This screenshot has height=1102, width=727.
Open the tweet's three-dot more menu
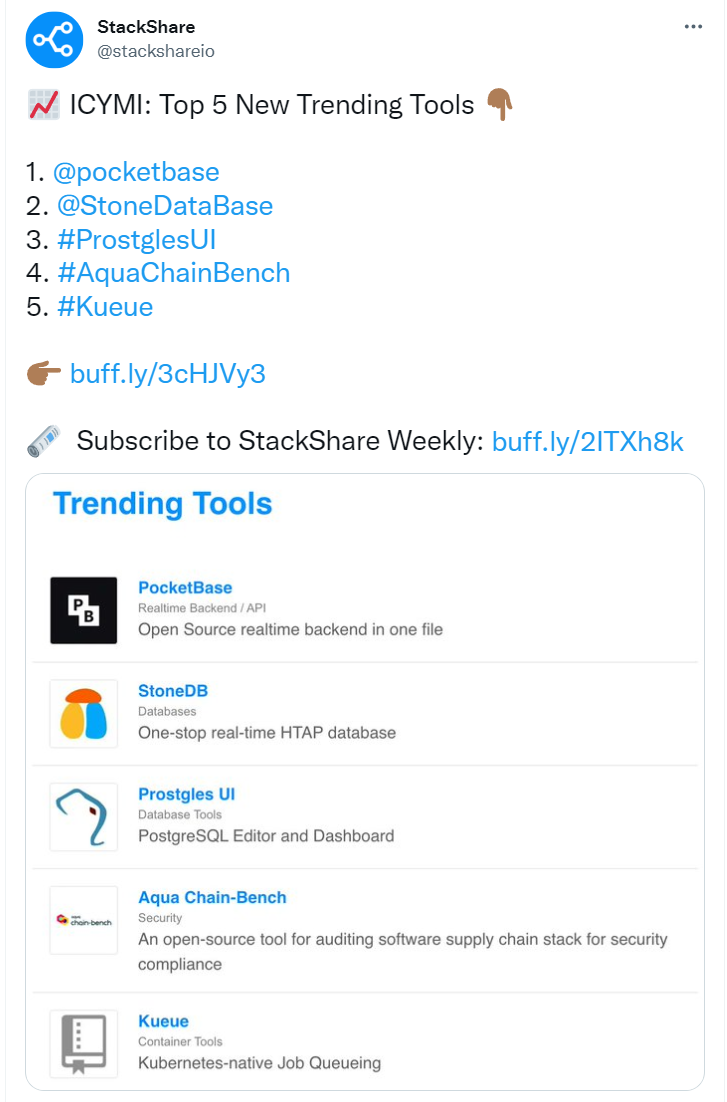pos(693,27)
